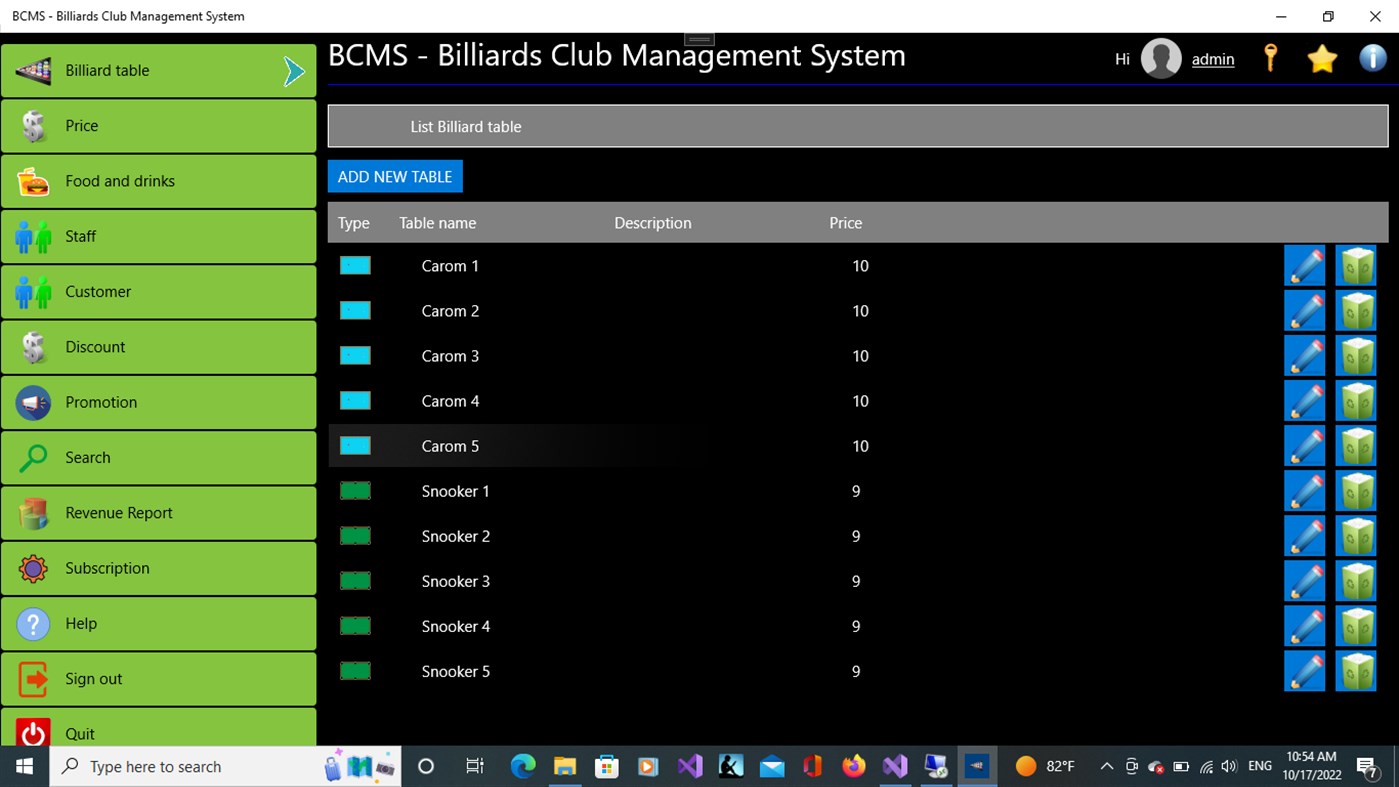1399x787 pixels.
Task: Edit Snooker 3 with the pencil icon
Action: (1304, 580)
